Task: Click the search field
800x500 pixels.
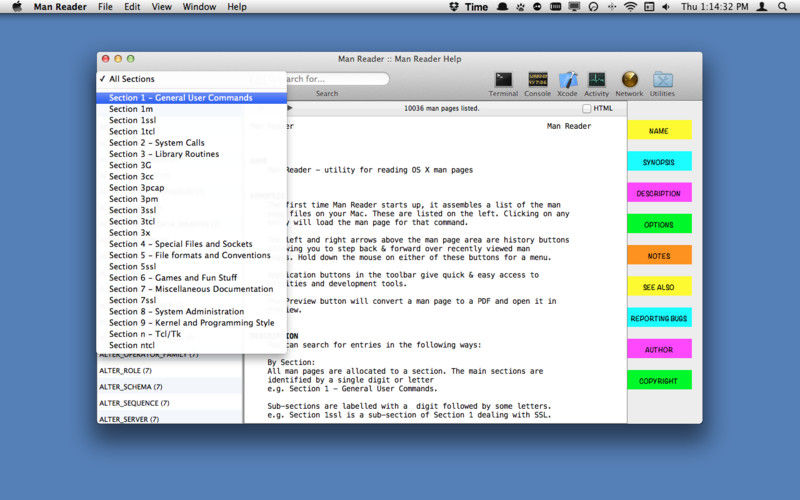Action: (337, 79)
